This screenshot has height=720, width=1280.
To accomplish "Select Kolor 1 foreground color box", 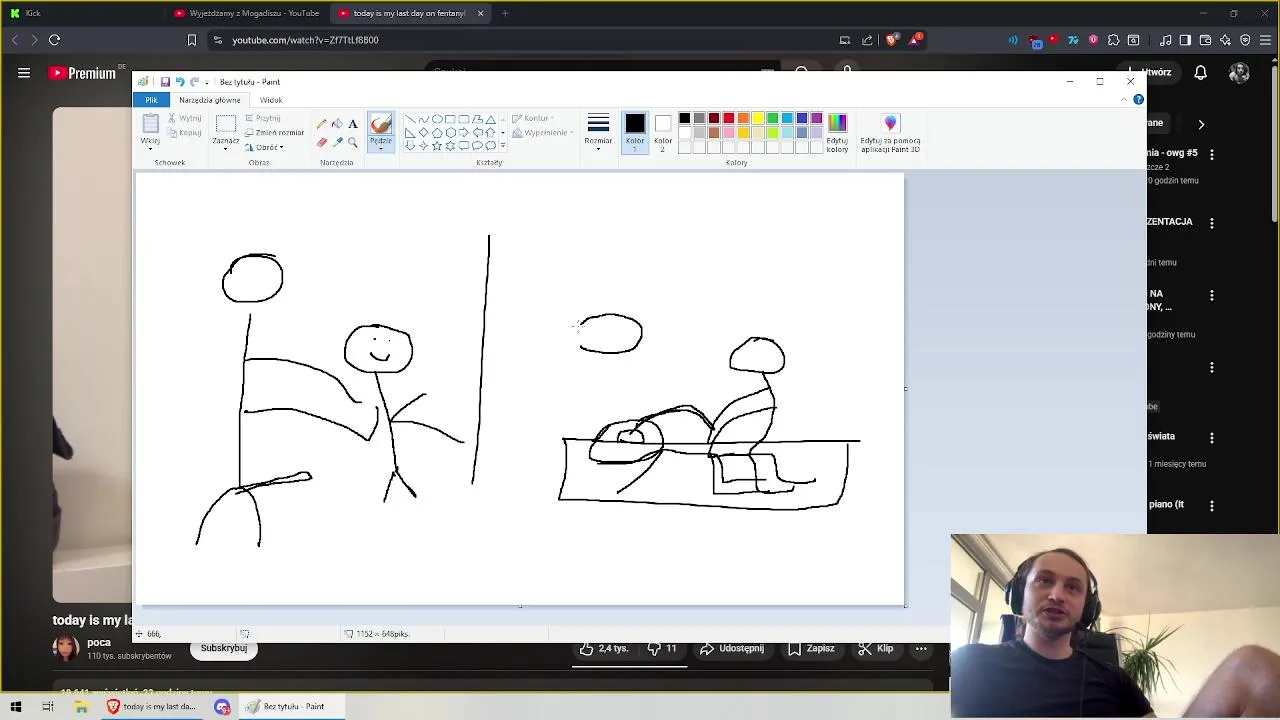I will pos(635,131).
